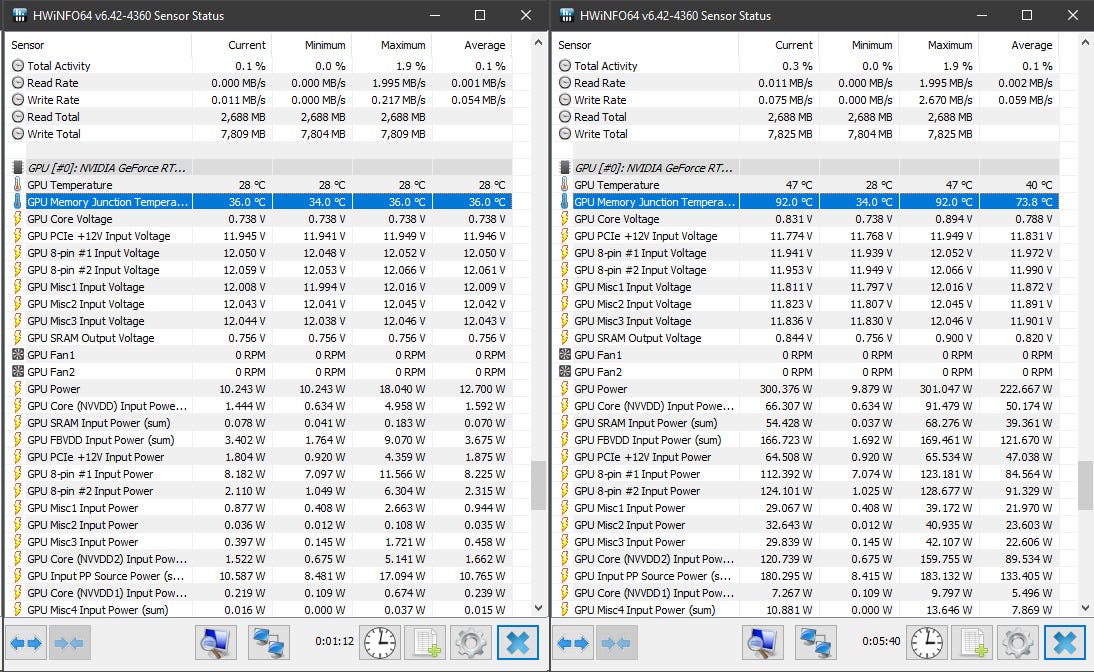Click HWiNFO64 title icon of right window
The width and height of the screenshot is (1094, 672).
[567, 15]
